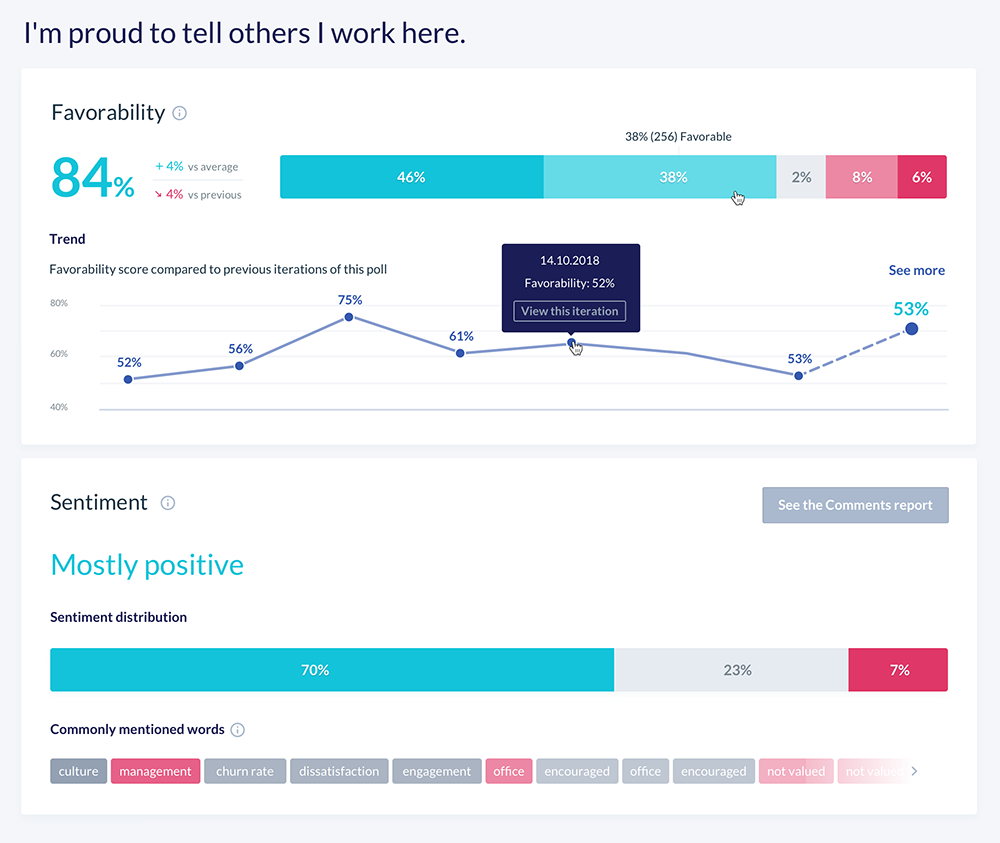Click the culture word tag
The width and height of the screenshot is (1000, 843).
coord(78,771)
